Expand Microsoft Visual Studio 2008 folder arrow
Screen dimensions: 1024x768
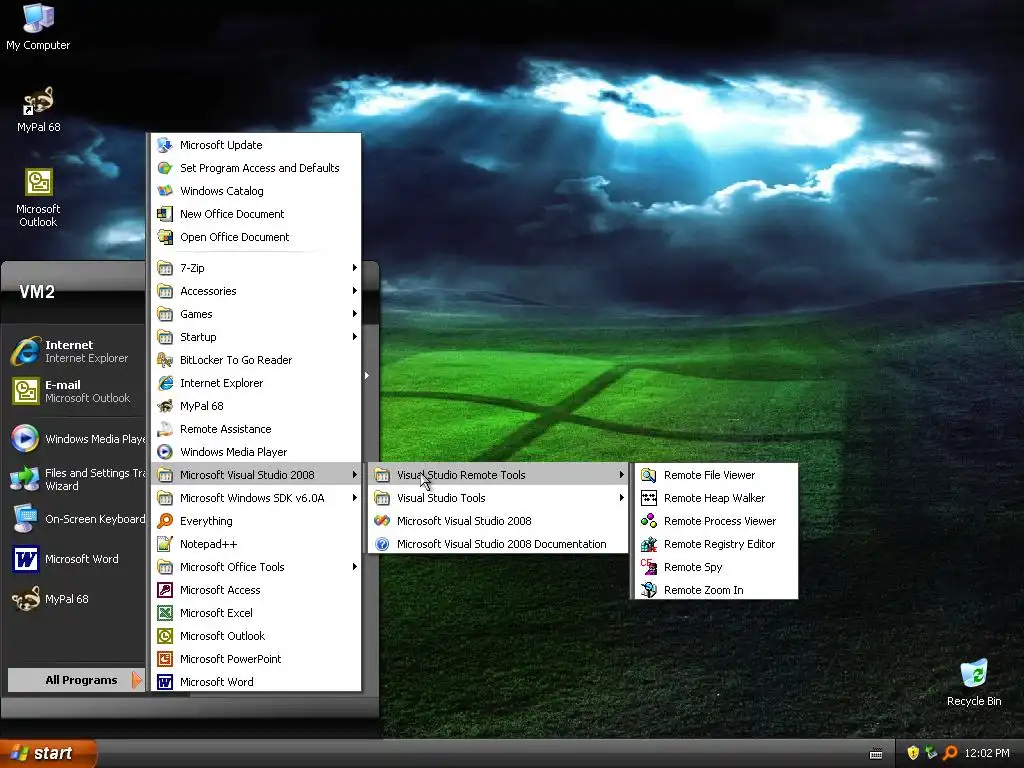(355, 475)
